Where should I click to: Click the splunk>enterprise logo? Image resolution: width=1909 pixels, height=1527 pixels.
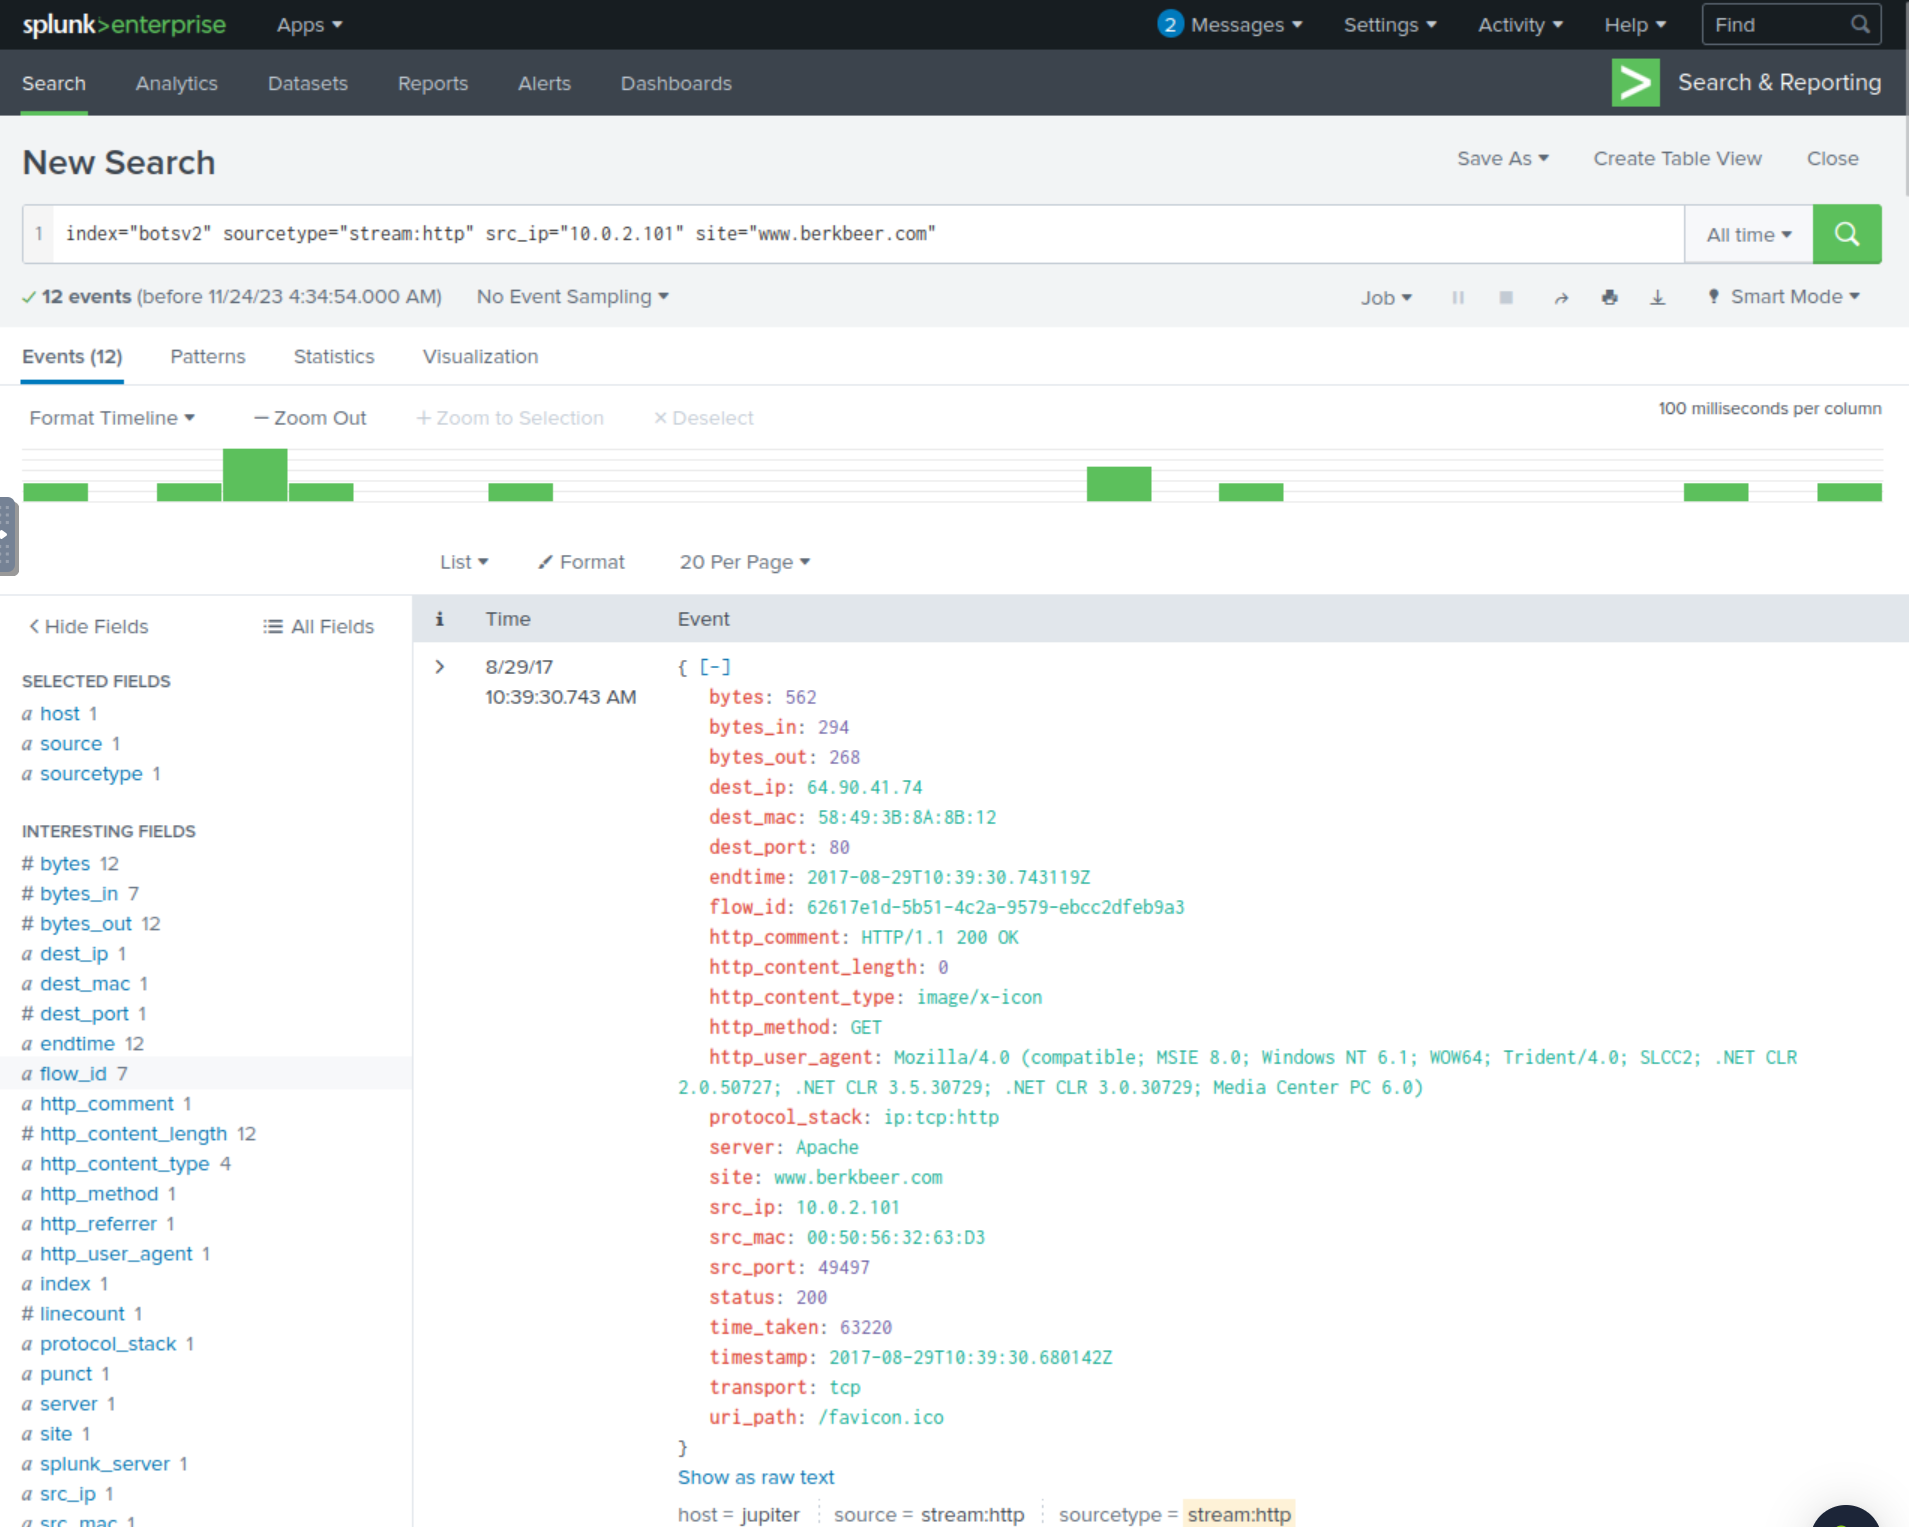click(124, 25)
